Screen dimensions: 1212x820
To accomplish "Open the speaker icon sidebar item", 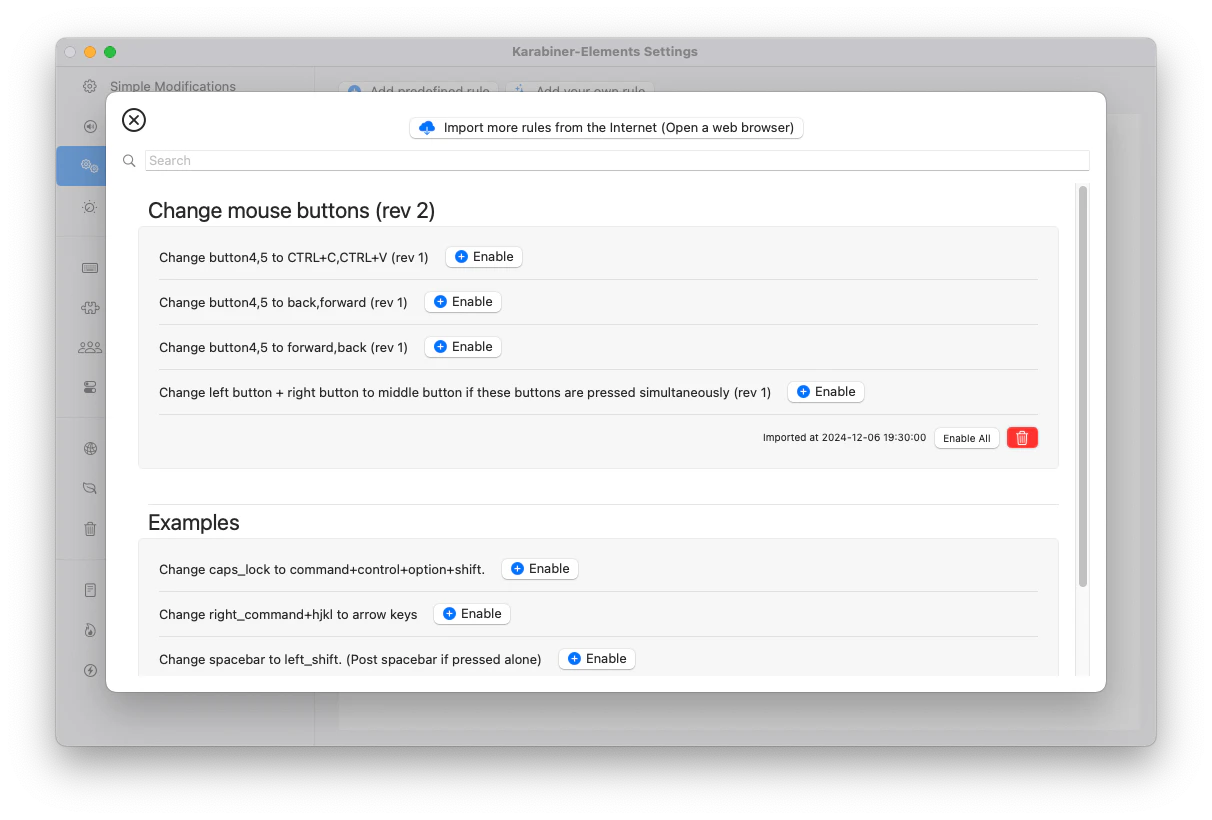I will pyautogui.click(x=90, y=126).
